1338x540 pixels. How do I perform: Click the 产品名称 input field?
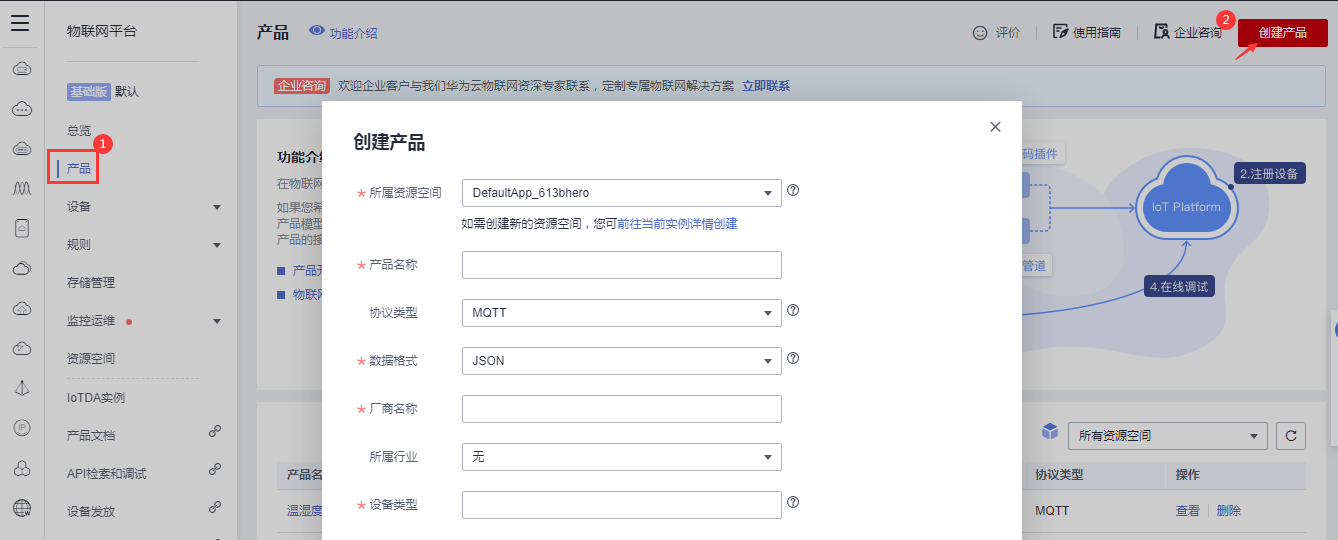coord(621,265)
